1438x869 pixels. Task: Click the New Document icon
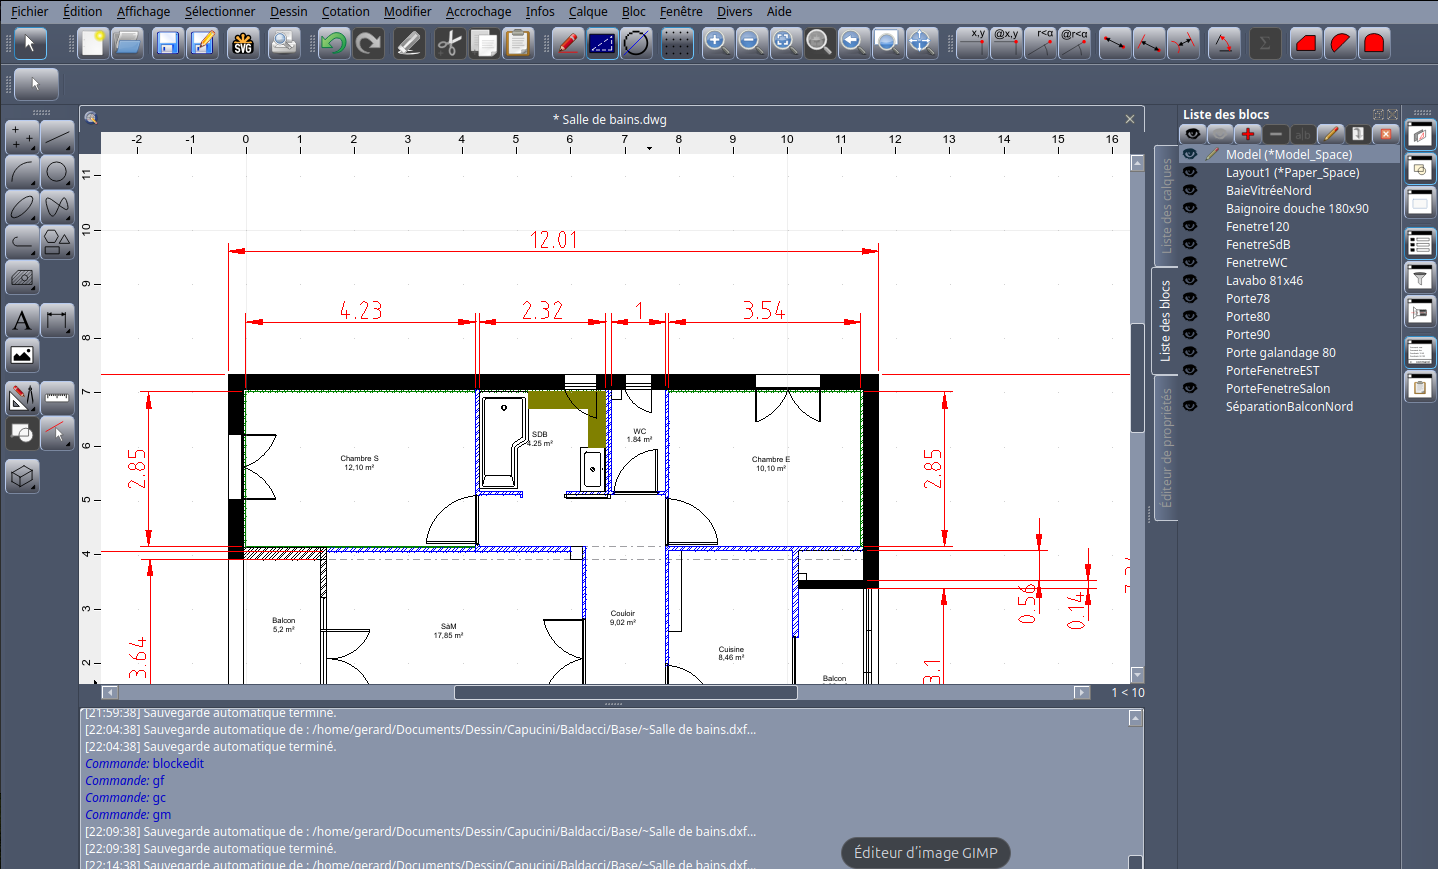pos(93,44)
